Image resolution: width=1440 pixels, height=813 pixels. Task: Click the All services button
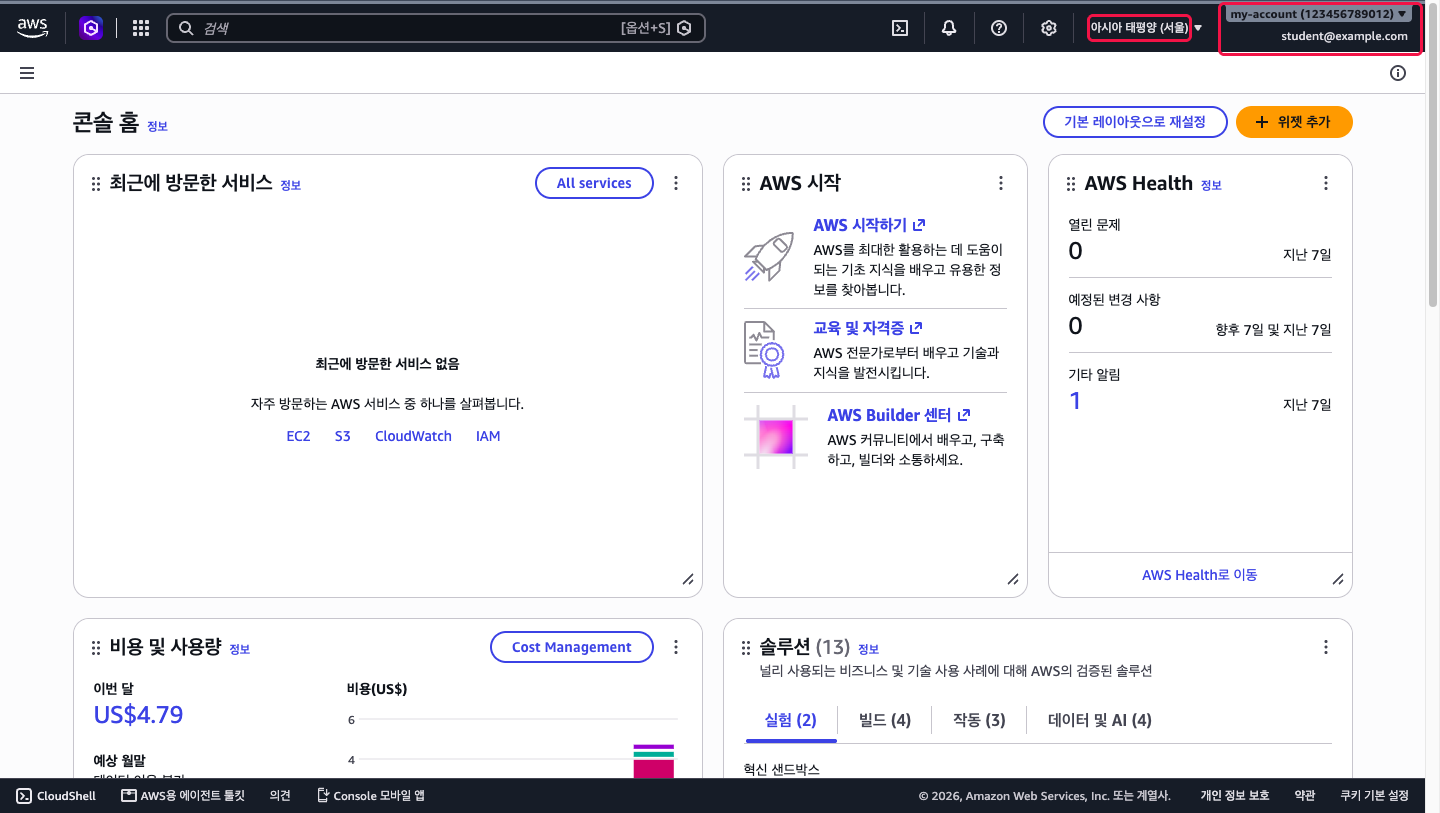(x=594, y=183)
